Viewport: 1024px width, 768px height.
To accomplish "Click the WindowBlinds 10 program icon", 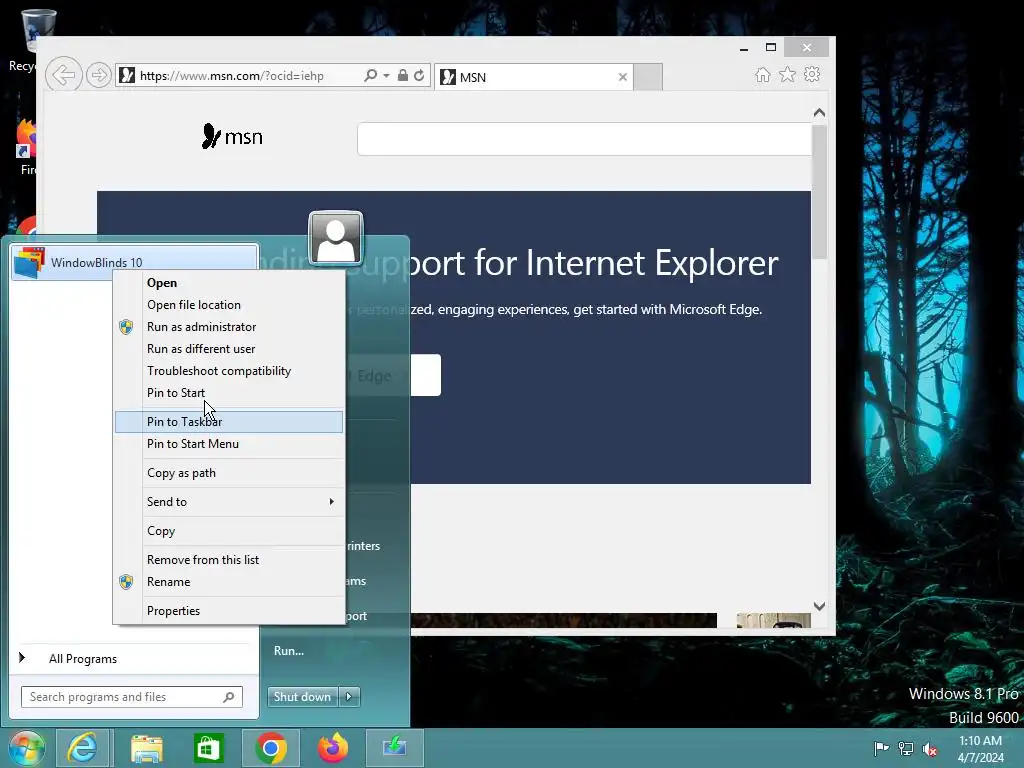I will coord(29,263).
